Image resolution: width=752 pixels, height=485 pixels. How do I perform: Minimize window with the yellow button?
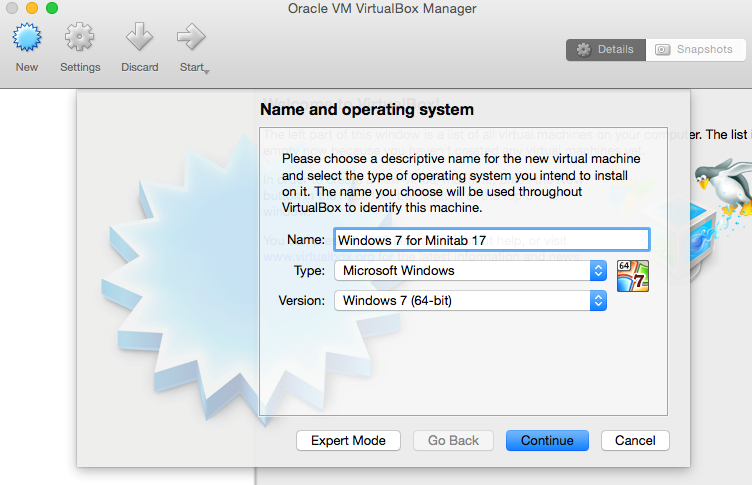32,9
